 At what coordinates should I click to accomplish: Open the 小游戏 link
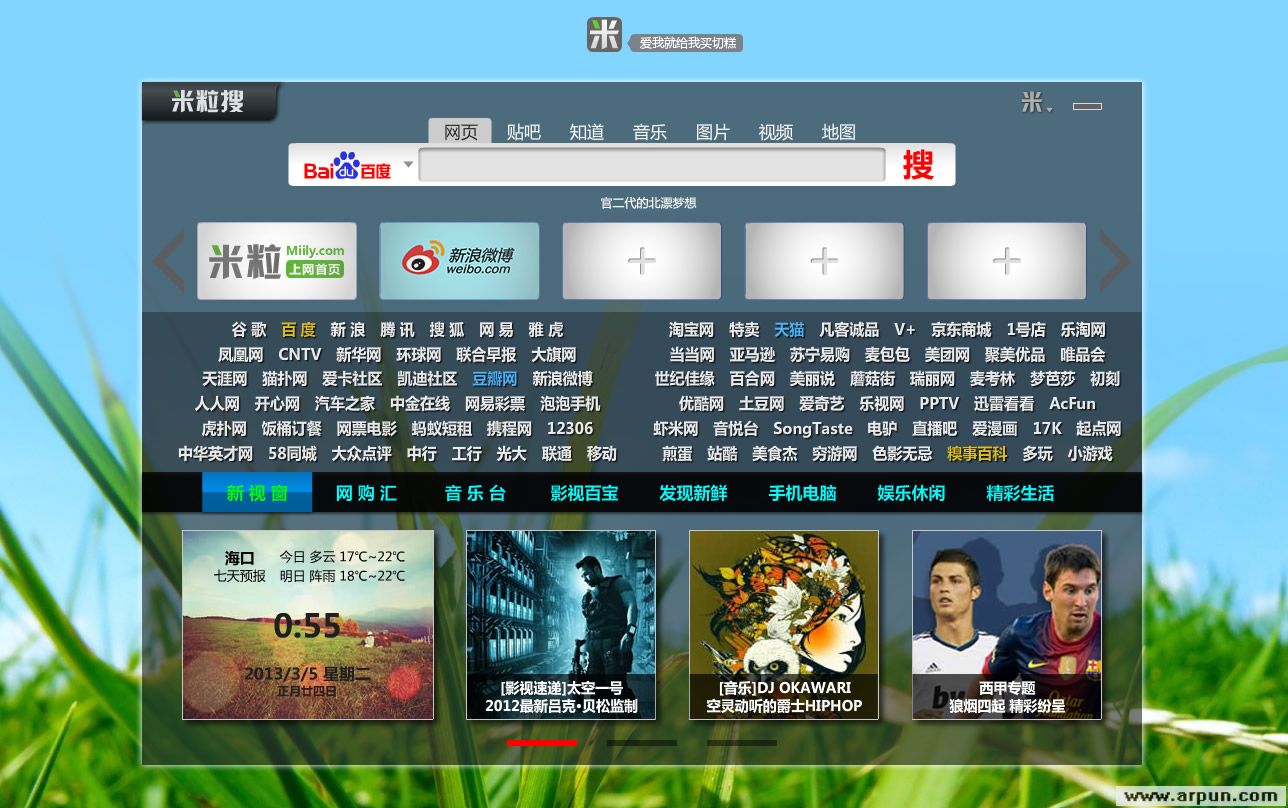[x=1090, y=454]
